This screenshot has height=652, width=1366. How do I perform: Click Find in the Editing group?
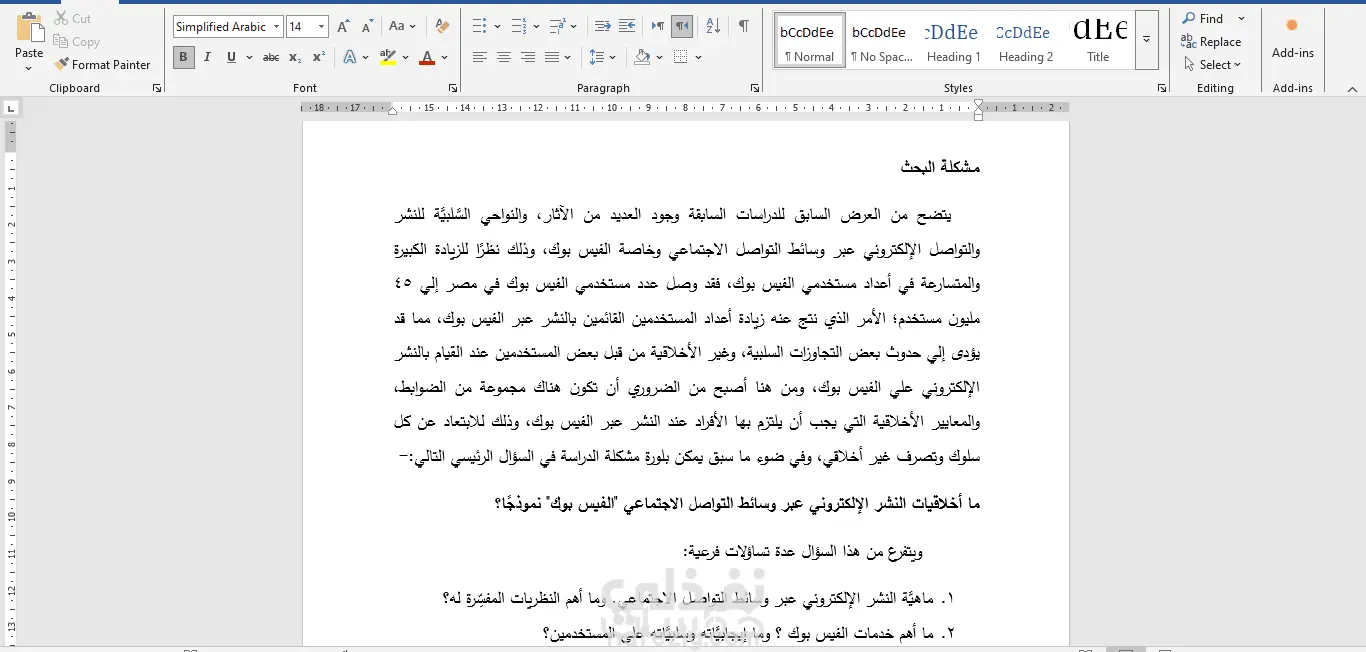1203,18
